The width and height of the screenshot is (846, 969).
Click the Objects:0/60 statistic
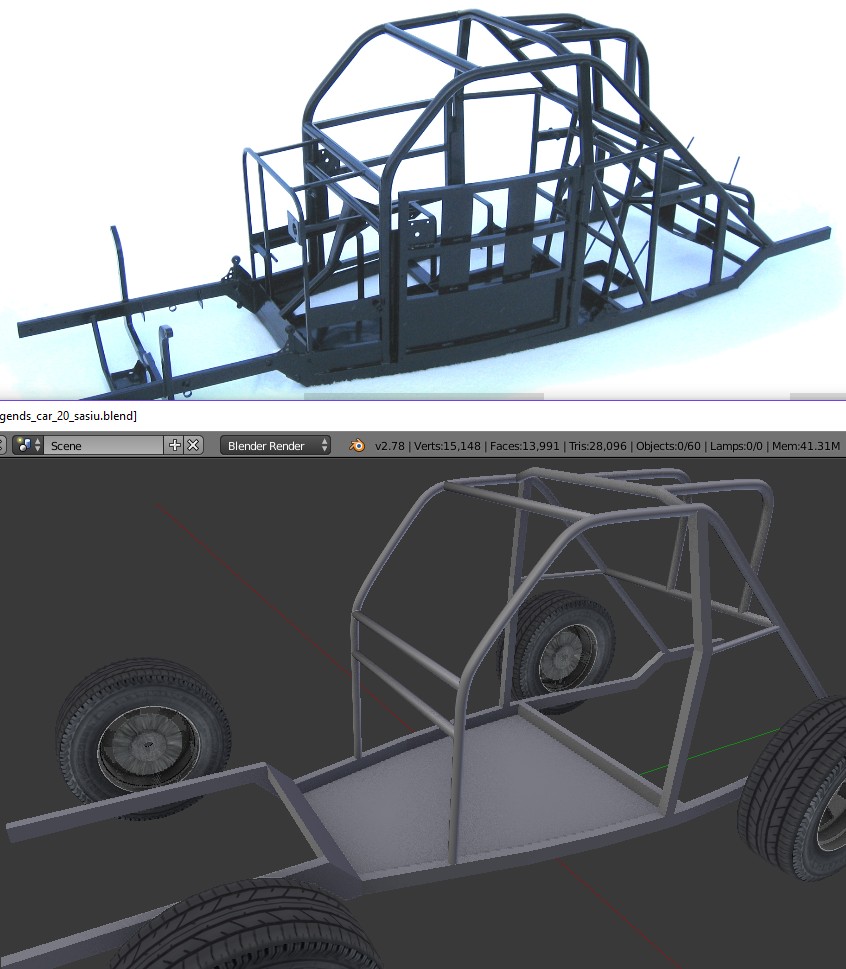coord(668,446)
